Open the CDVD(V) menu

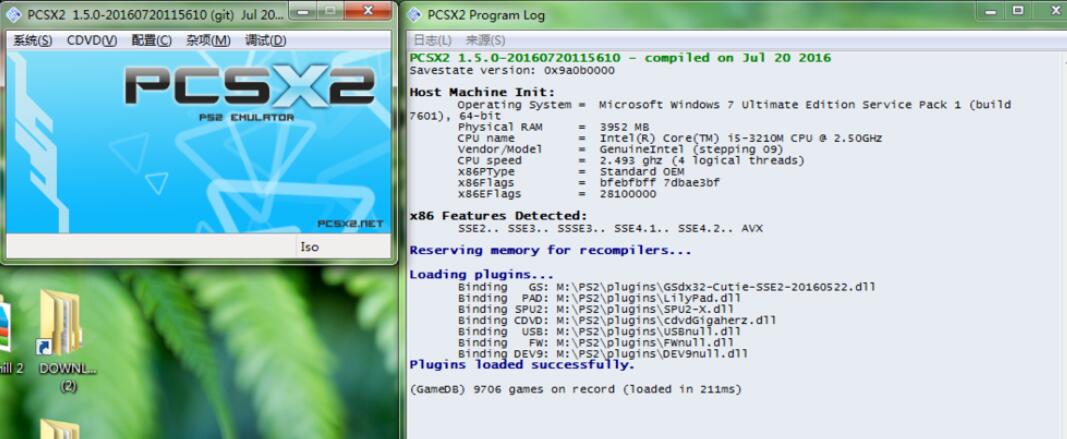coord(92,41)
